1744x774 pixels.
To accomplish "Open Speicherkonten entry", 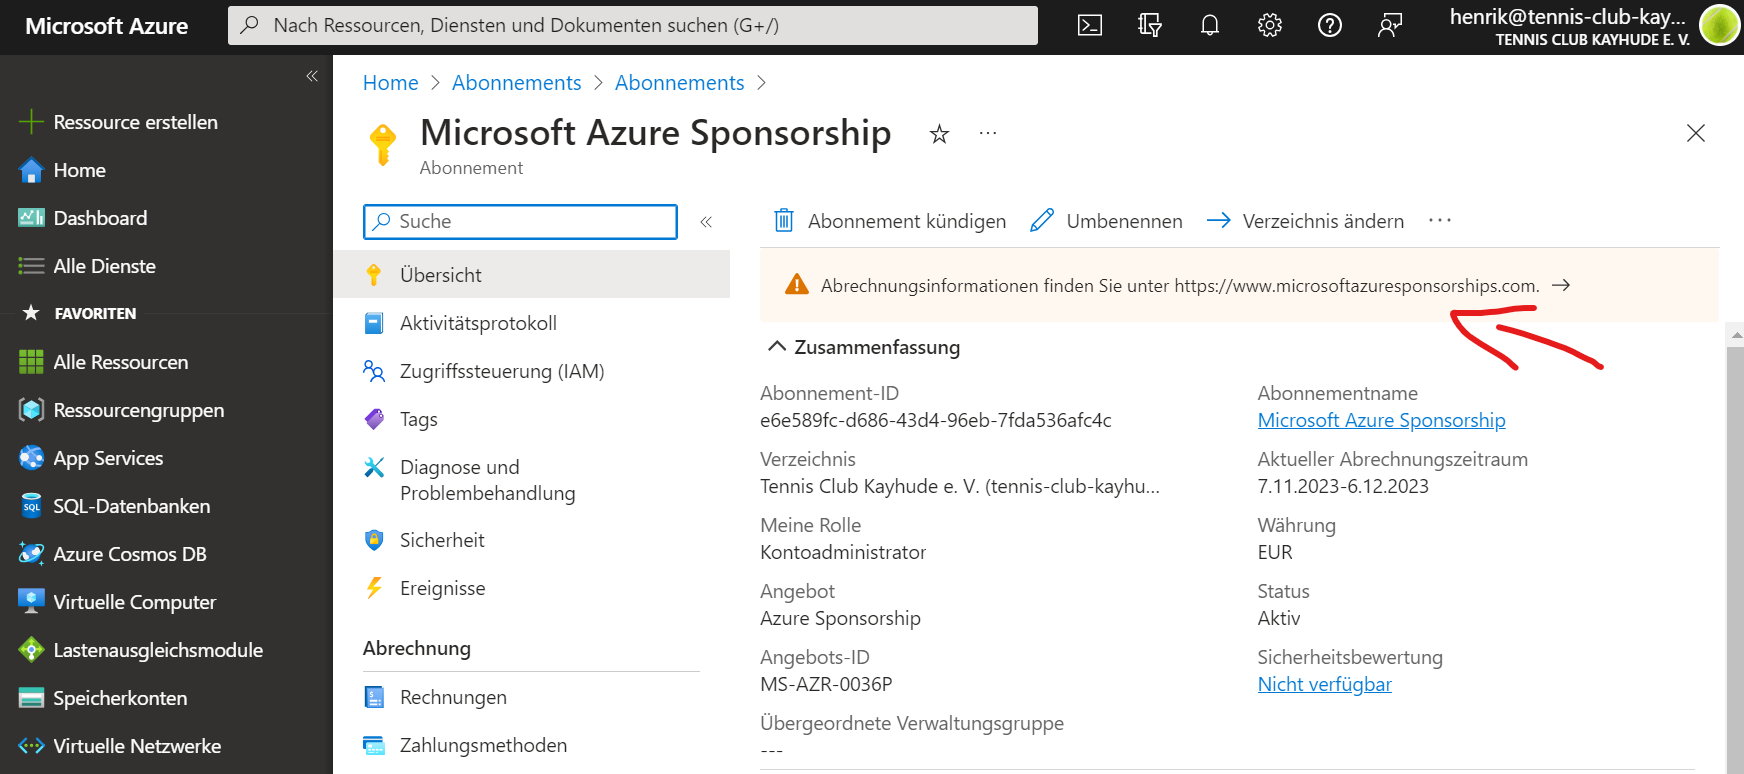I will pyautogui.click(x=102, y=698).
